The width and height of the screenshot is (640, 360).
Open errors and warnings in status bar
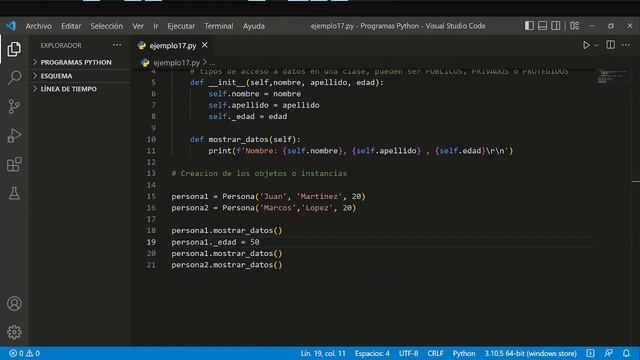coord(24,353)
